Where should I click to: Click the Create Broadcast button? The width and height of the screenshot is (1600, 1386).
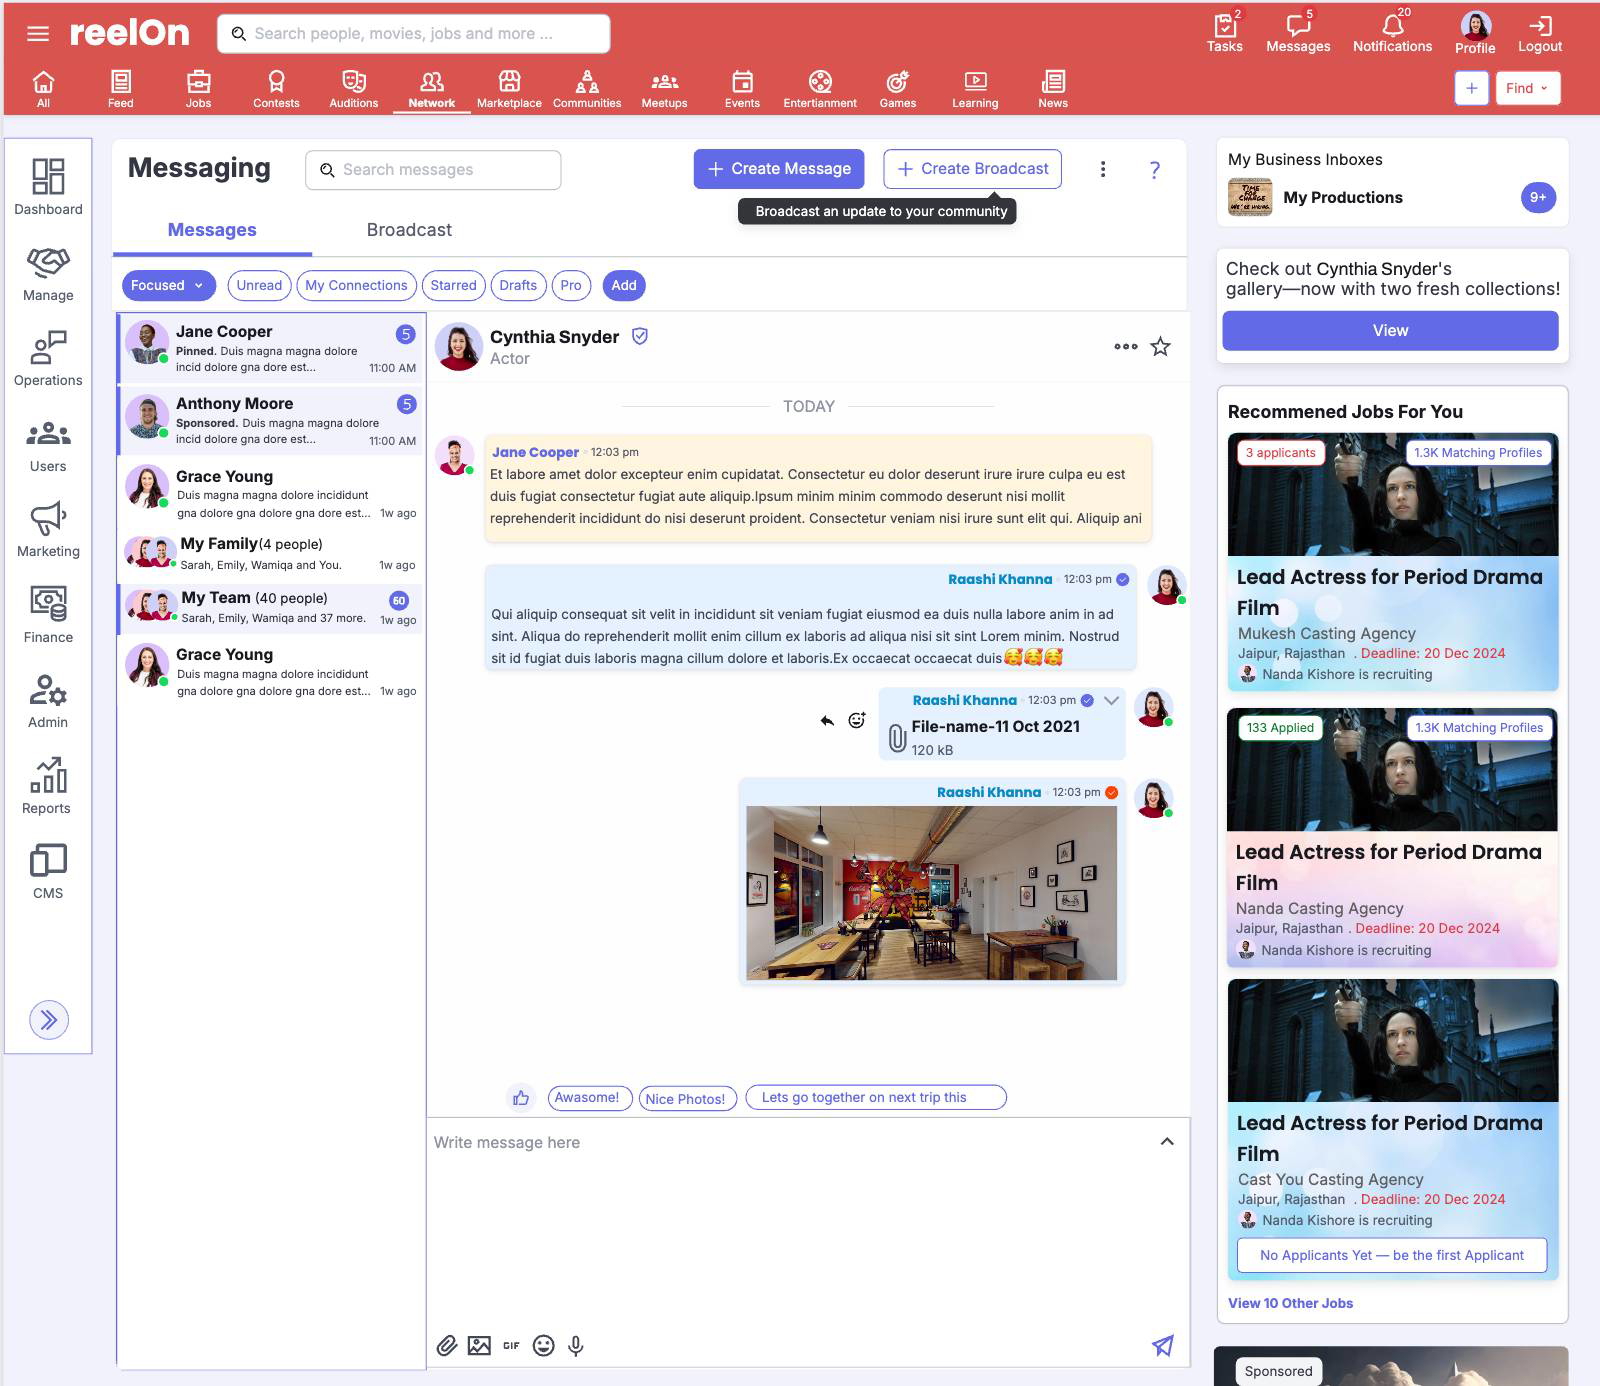[x=972, y=169]
